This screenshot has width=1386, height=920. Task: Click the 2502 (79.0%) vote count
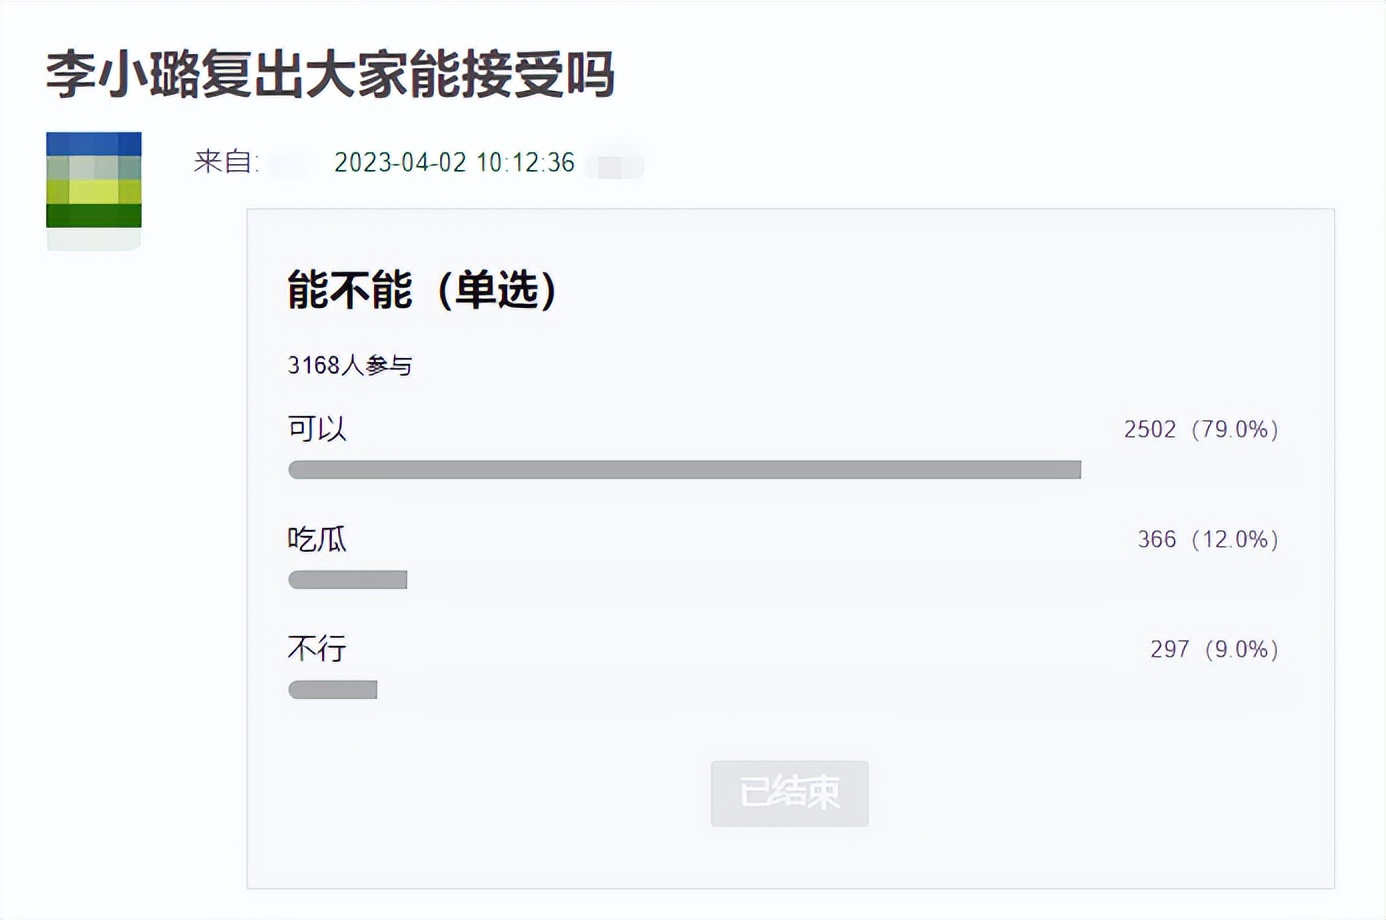[x=1201, y=429]
